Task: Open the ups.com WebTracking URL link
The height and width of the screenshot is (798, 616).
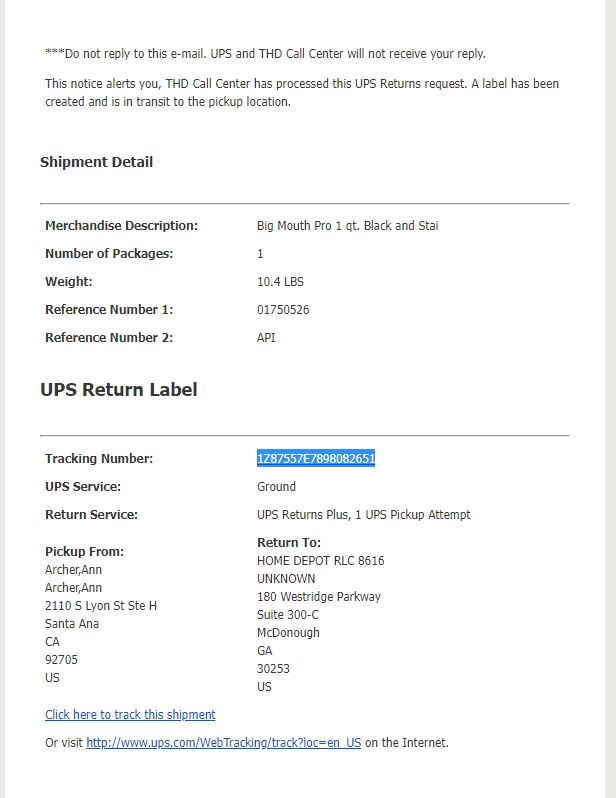Action: point(223,743)
